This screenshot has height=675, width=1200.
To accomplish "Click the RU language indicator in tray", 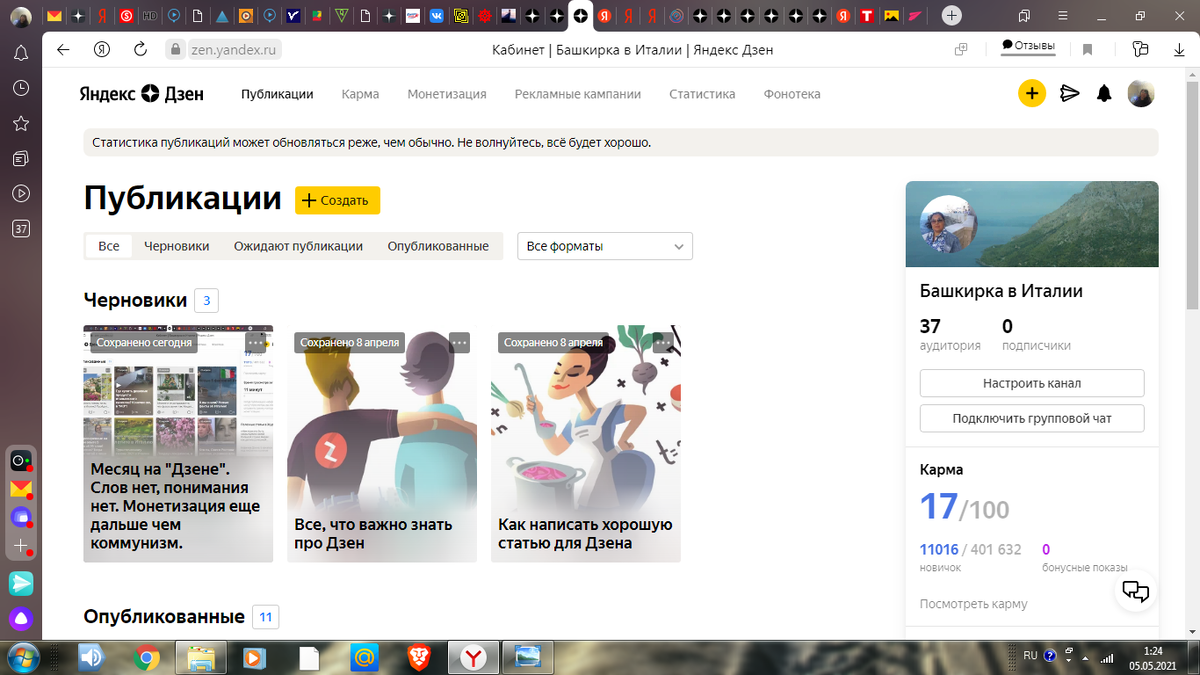I will (1030, 656).
